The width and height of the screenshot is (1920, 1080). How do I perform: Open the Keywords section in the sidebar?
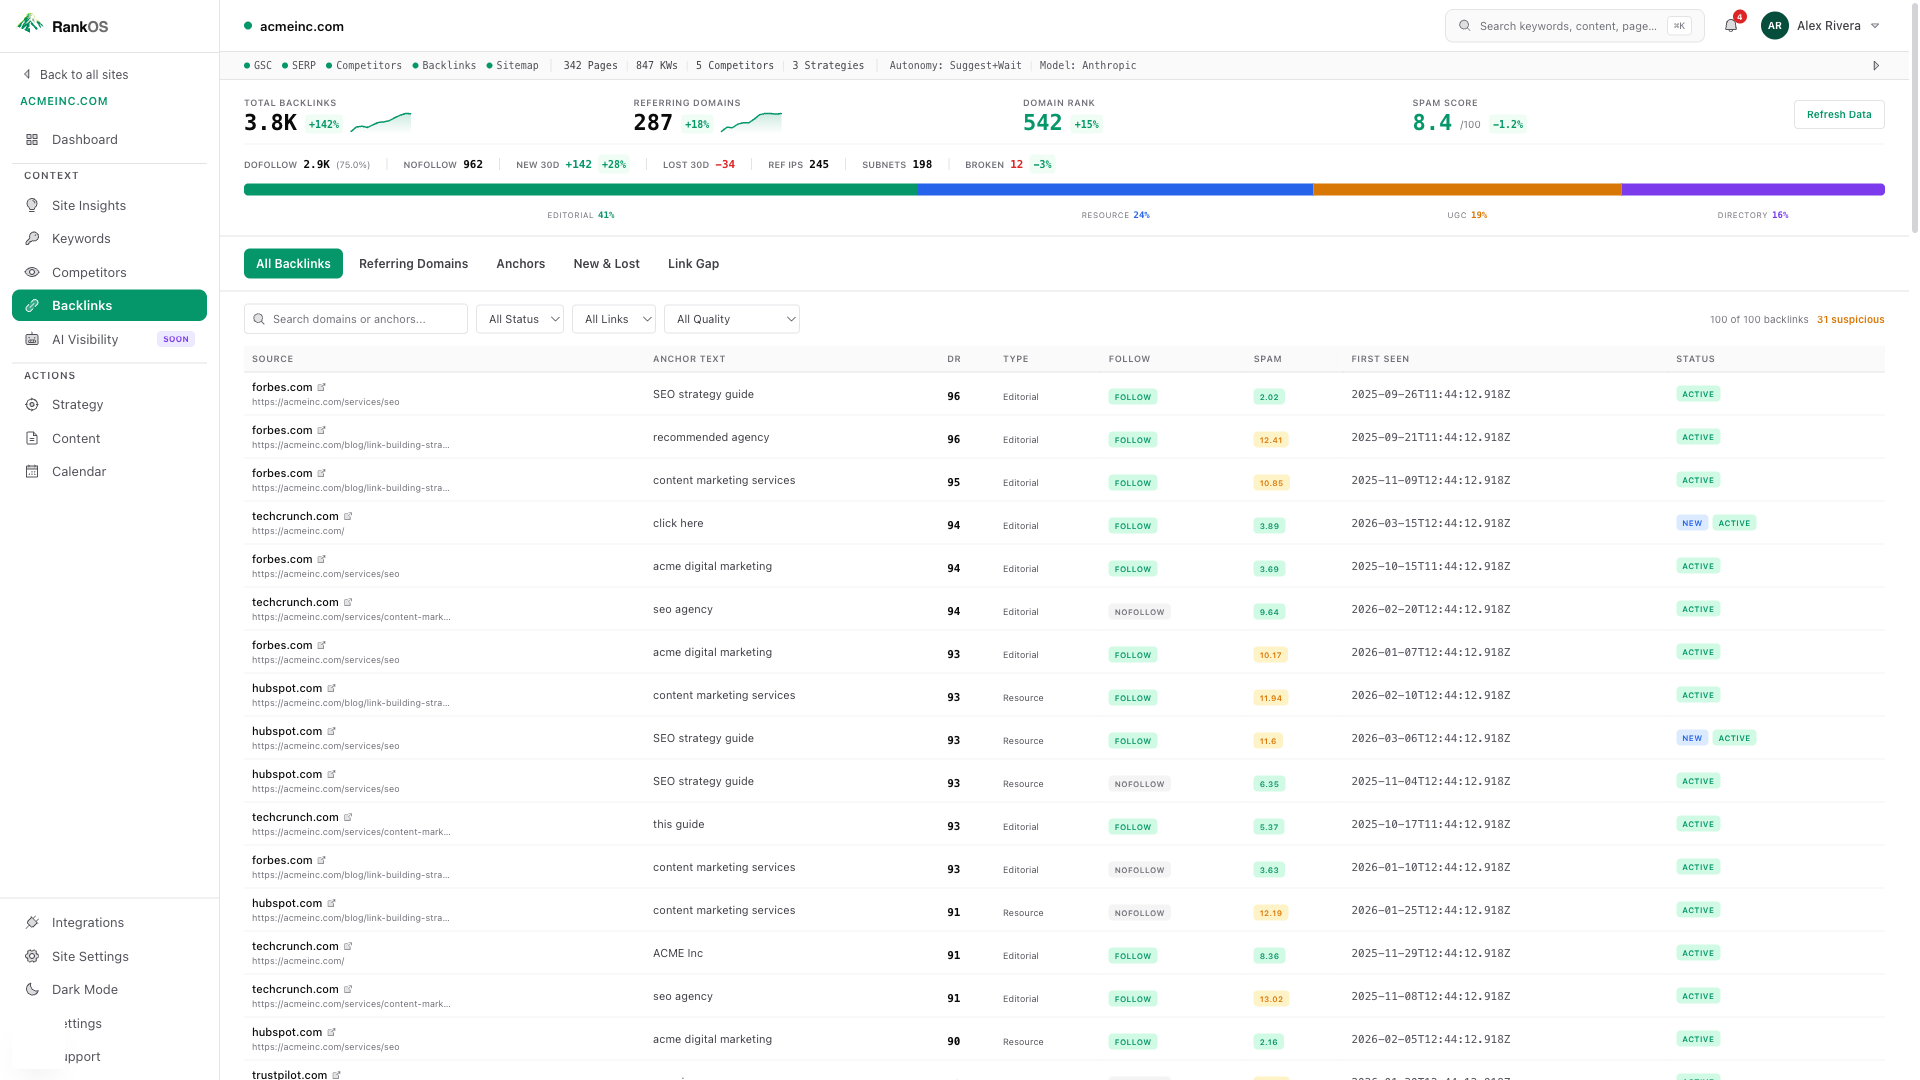(x=81, y=238)
